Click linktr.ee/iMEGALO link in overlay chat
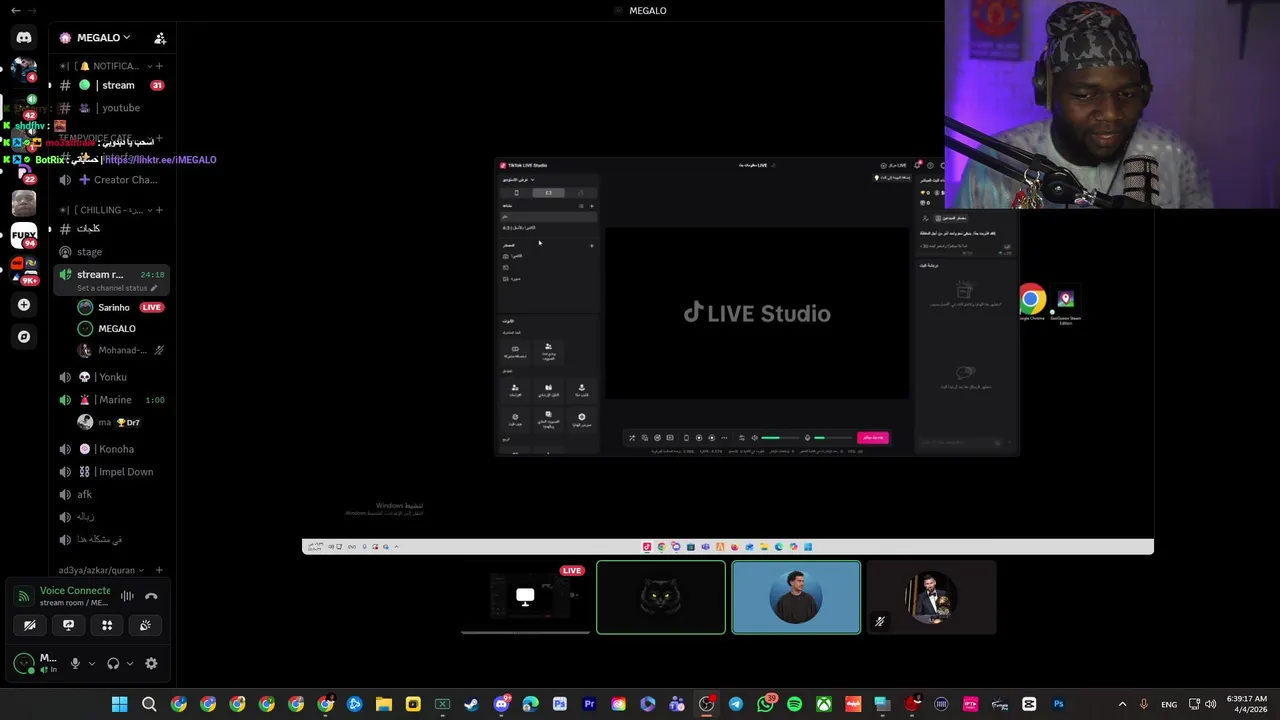The width and height of the screenshot is (1280, 720). point(160,160)
